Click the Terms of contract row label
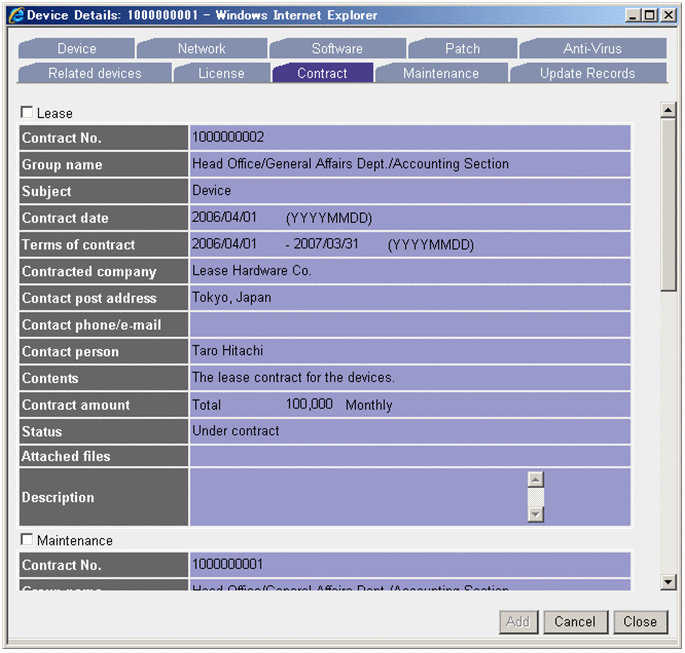This screenshot has height=653, width=685. (79, 245)
